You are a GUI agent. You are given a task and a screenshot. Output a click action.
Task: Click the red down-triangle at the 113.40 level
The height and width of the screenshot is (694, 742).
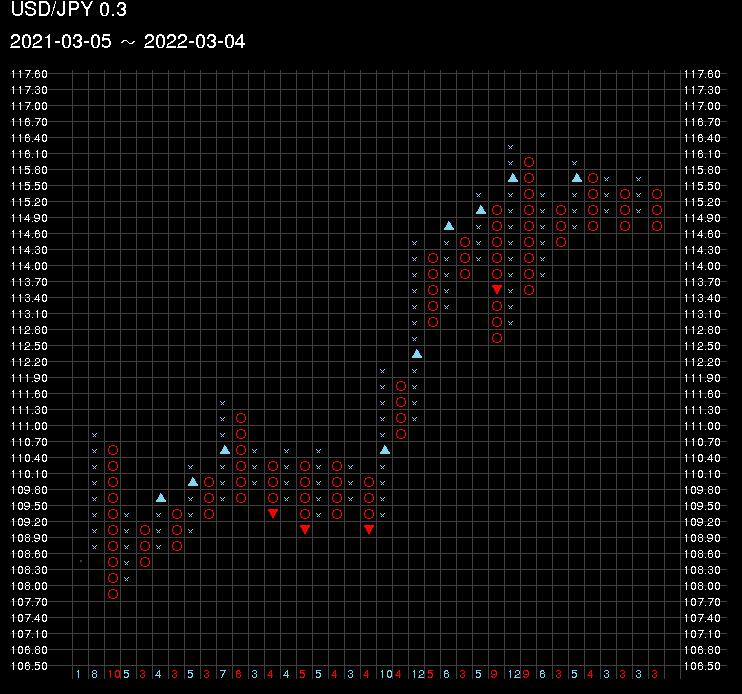click(497, 289)
